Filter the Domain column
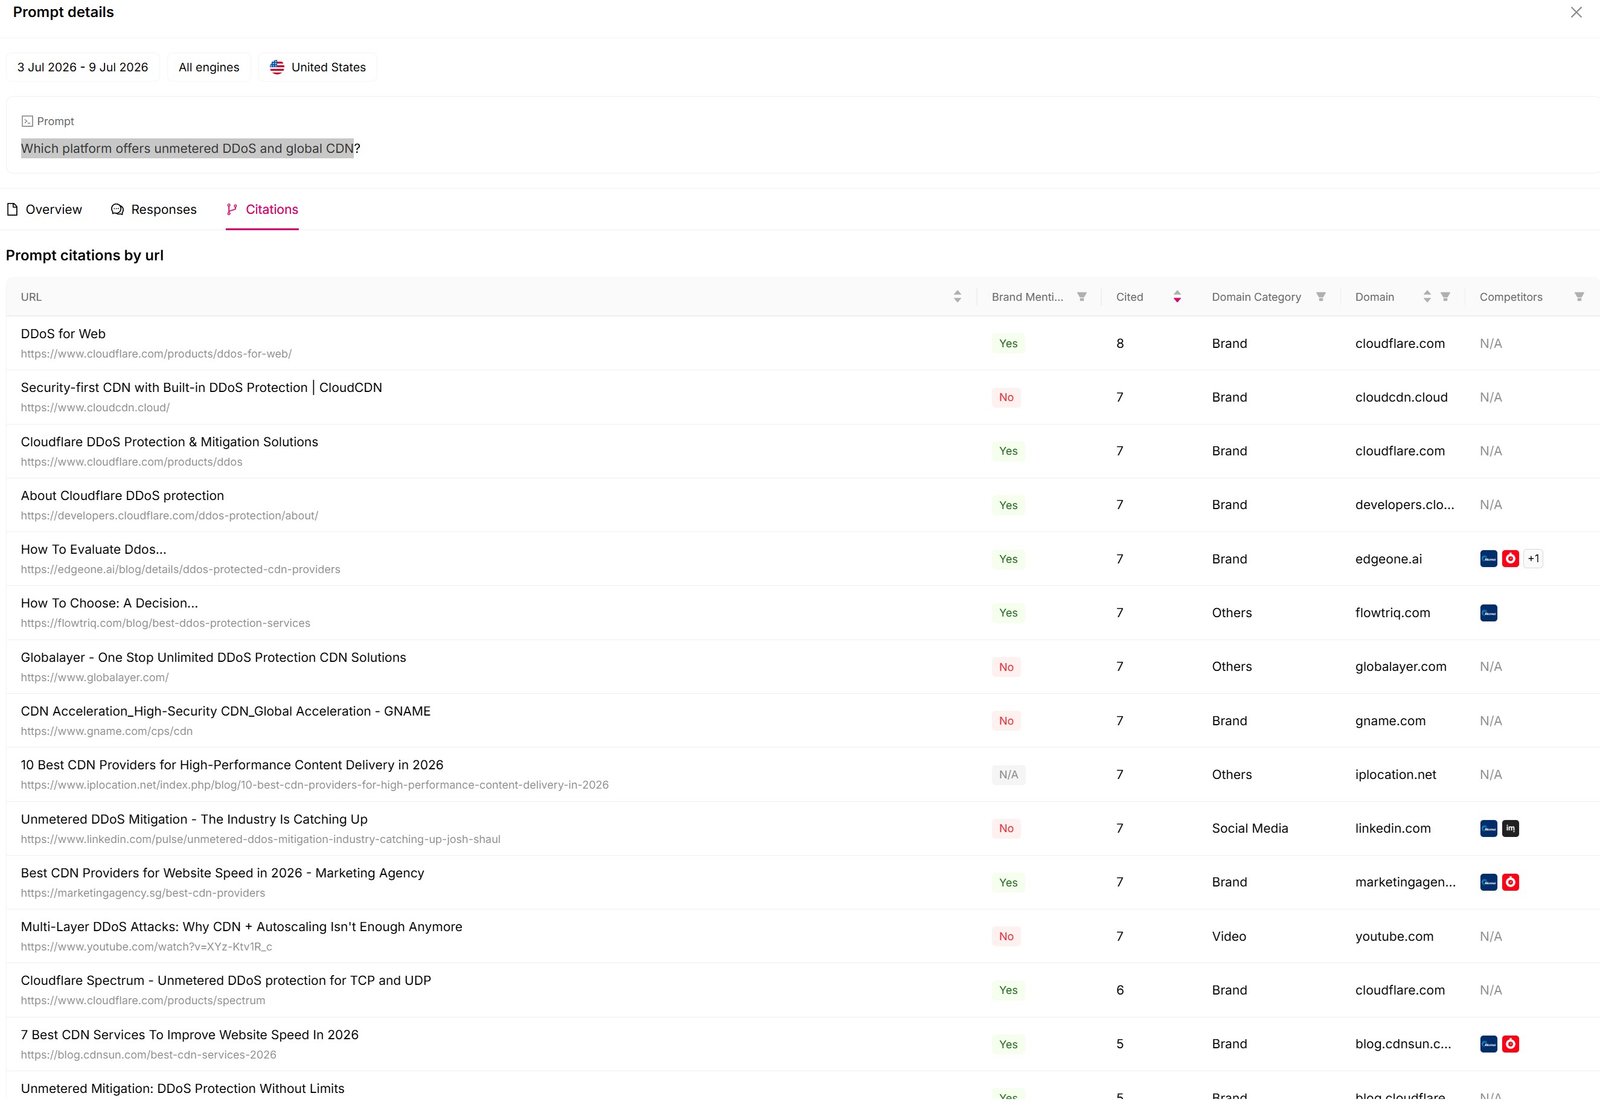Viewport: 1600px width, 1116px height. [x=1445, y=297]
